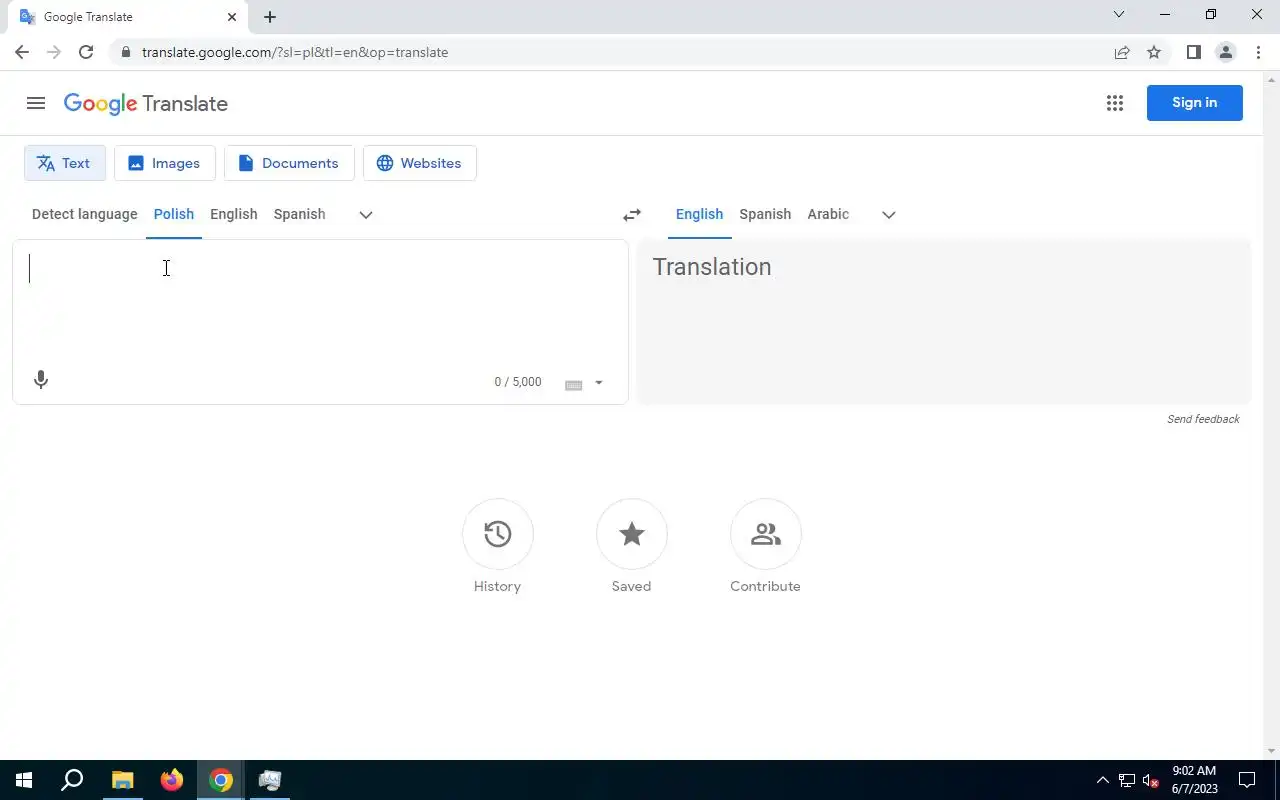
Task: Click the address bar URL
Action: (295, 52)
